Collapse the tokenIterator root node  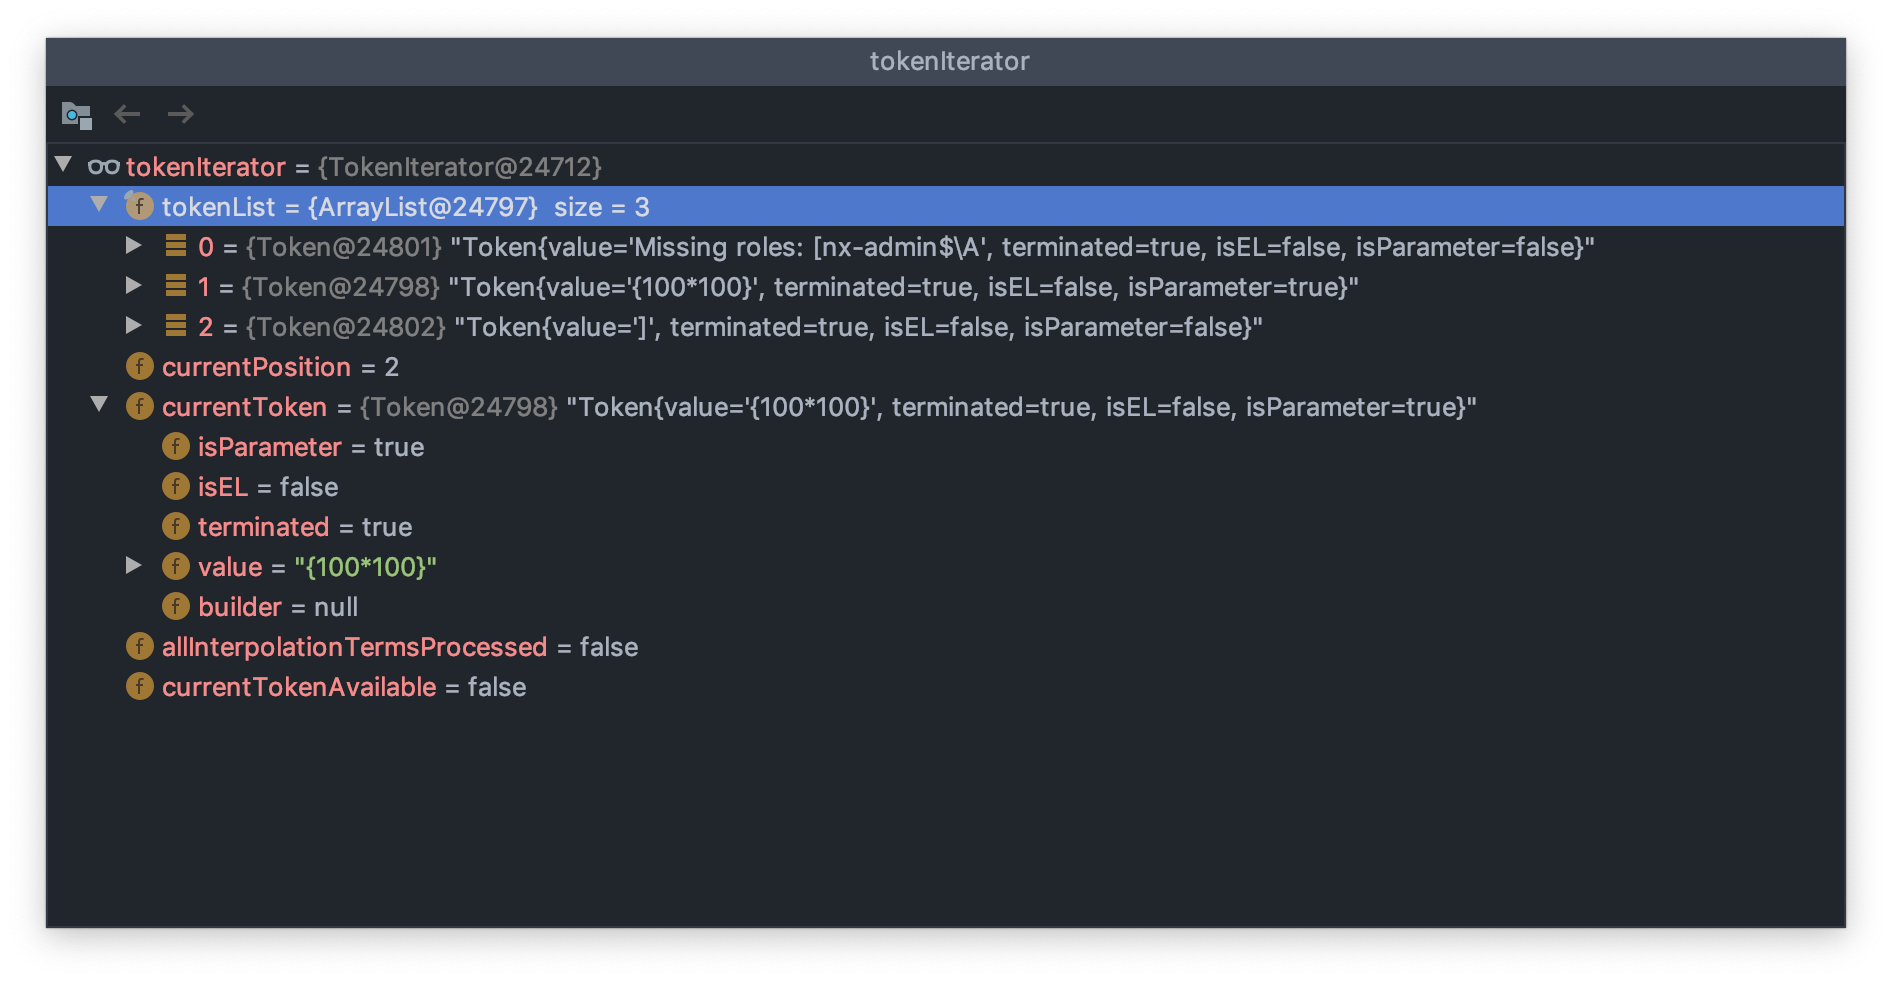tap(64, 164)
